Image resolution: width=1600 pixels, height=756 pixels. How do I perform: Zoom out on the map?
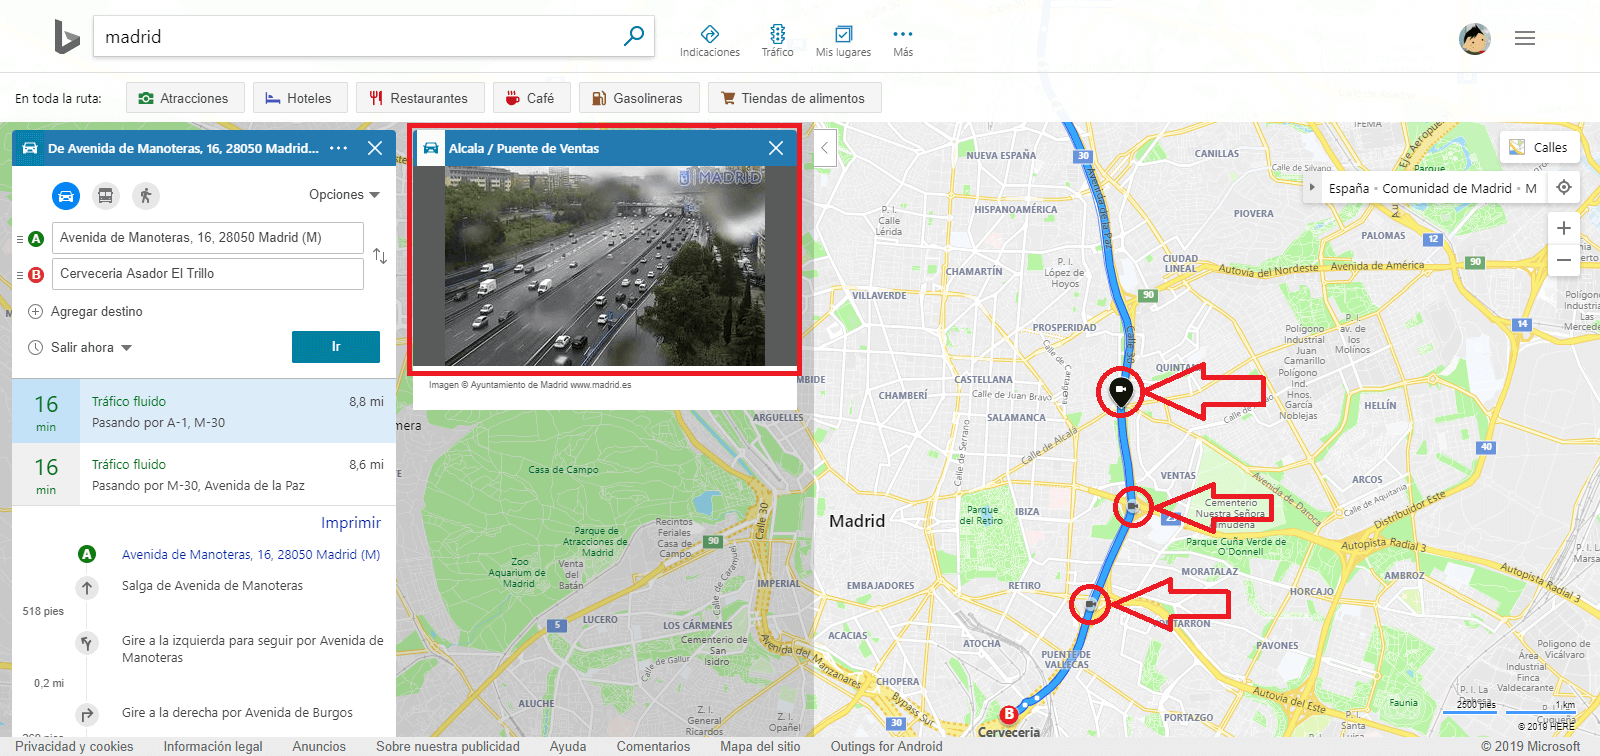pos(1564,260)
